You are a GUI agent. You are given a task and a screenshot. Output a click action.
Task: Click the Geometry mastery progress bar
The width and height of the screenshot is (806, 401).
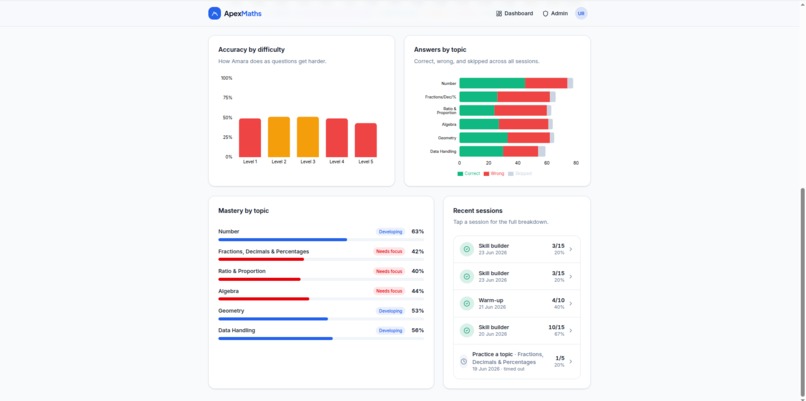pyautogui.click(x=321, y=319)
